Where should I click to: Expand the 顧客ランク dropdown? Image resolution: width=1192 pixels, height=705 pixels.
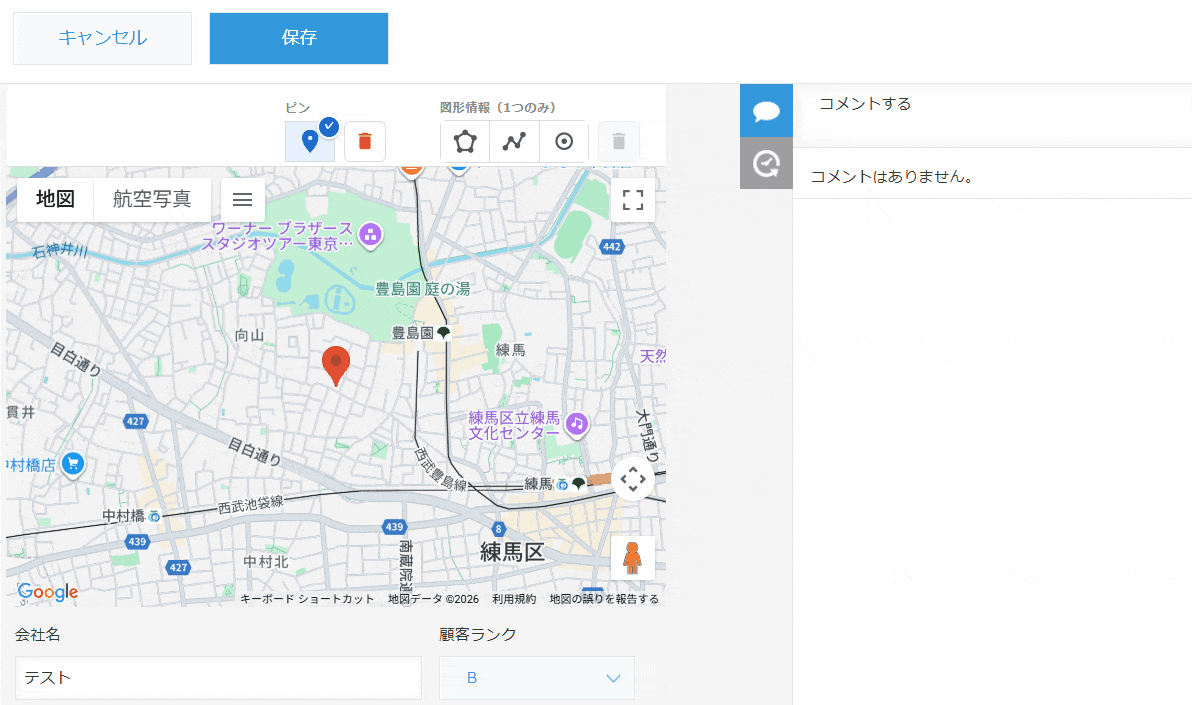pyautogui.click(x=537, y=678)
